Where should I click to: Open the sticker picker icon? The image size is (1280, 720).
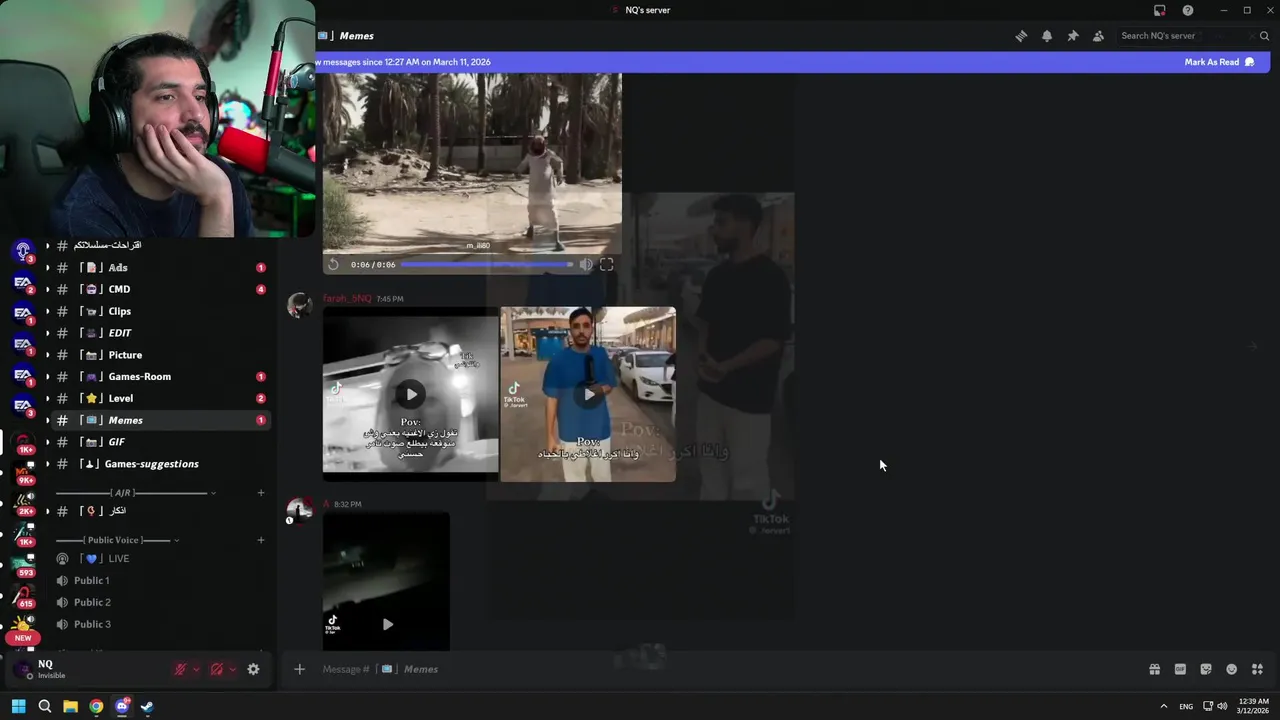pos(1206,669)
